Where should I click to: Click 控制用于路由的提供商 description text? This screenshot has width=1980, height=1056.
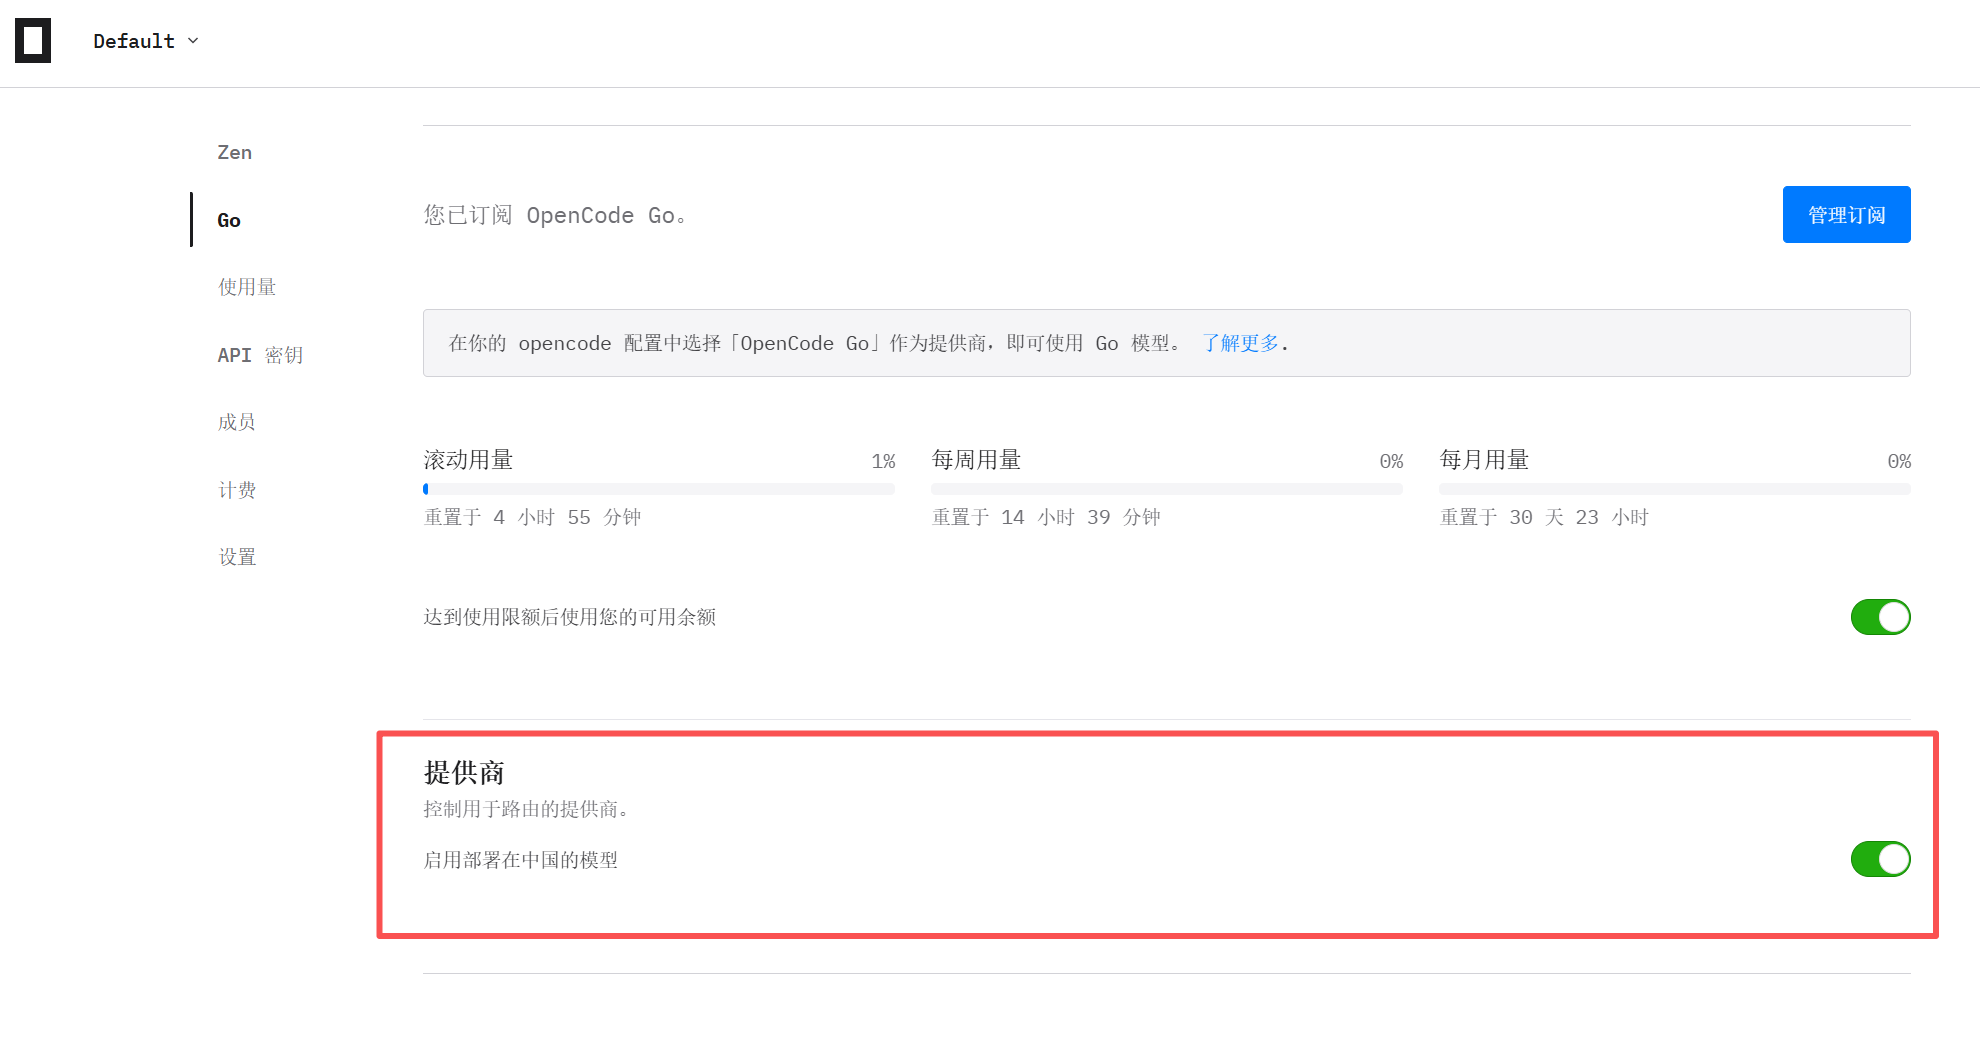click(x=526, y=809)
